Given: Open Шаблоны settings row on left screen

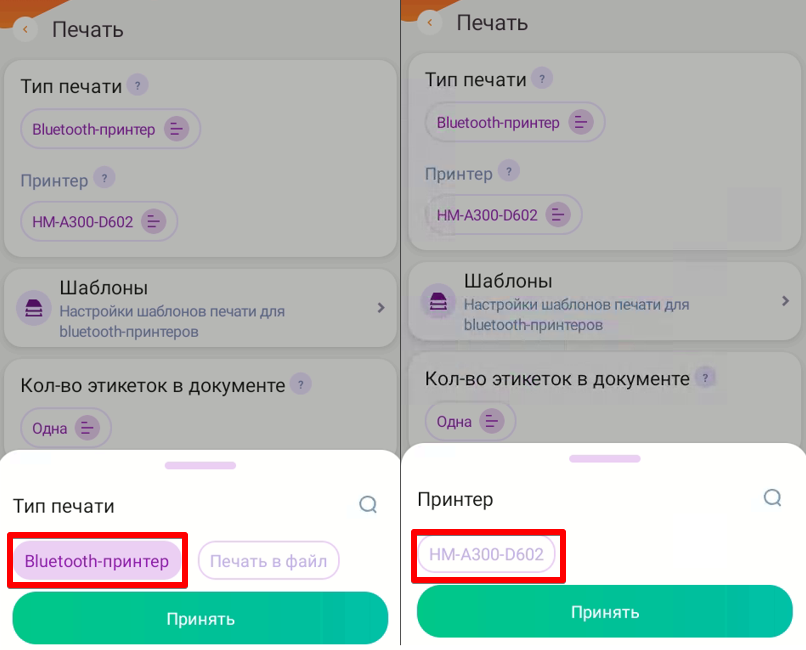Looking at the screenshot, I should click(x=200, y=308).
